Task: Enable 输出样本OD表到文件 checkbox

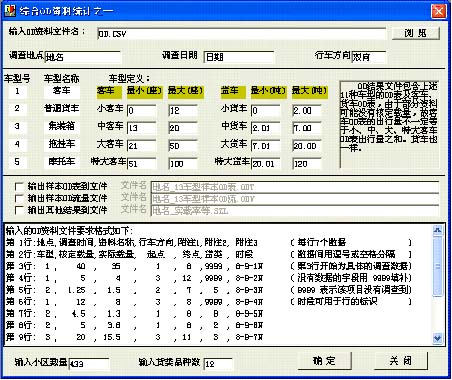Action: point(19,186)
